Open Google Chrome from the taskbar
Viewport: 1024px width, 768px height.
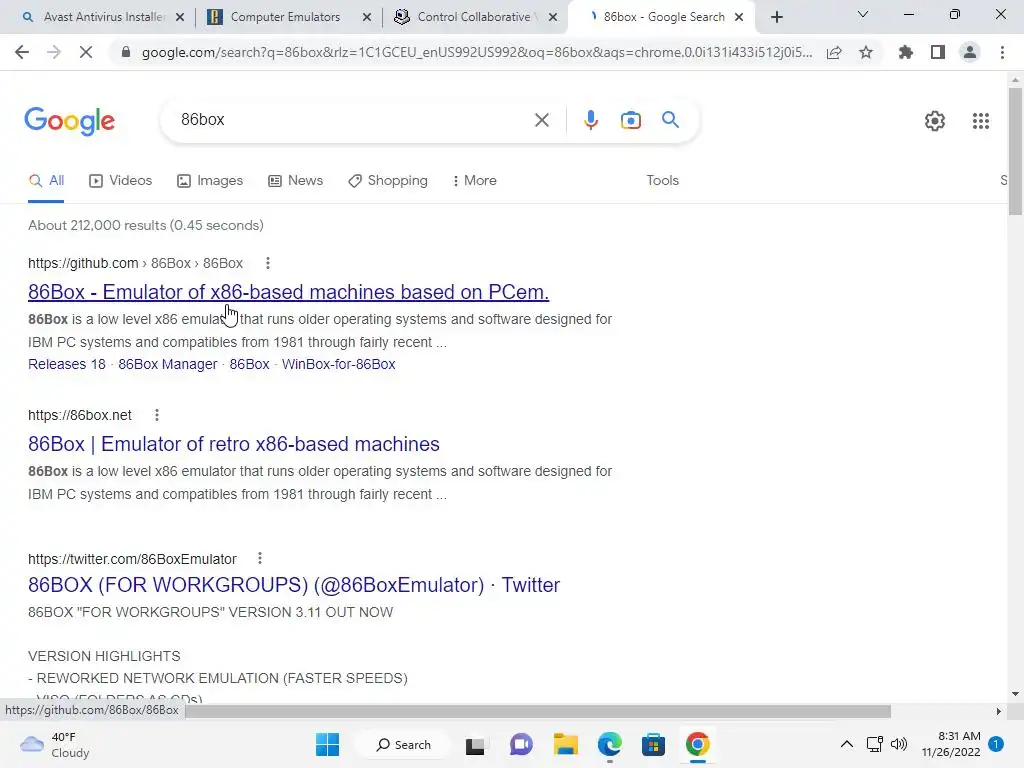pyautogui.click(x=697, y=744)
